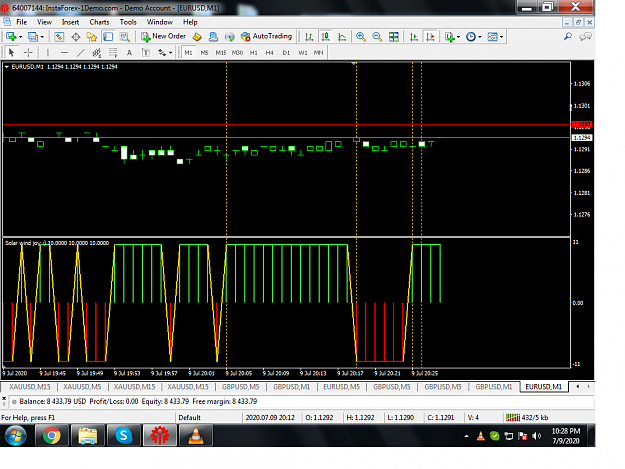The width and height of the screenshot is (625, 469).
Task: Open the Periods clock dropdown
Action: 474,37
